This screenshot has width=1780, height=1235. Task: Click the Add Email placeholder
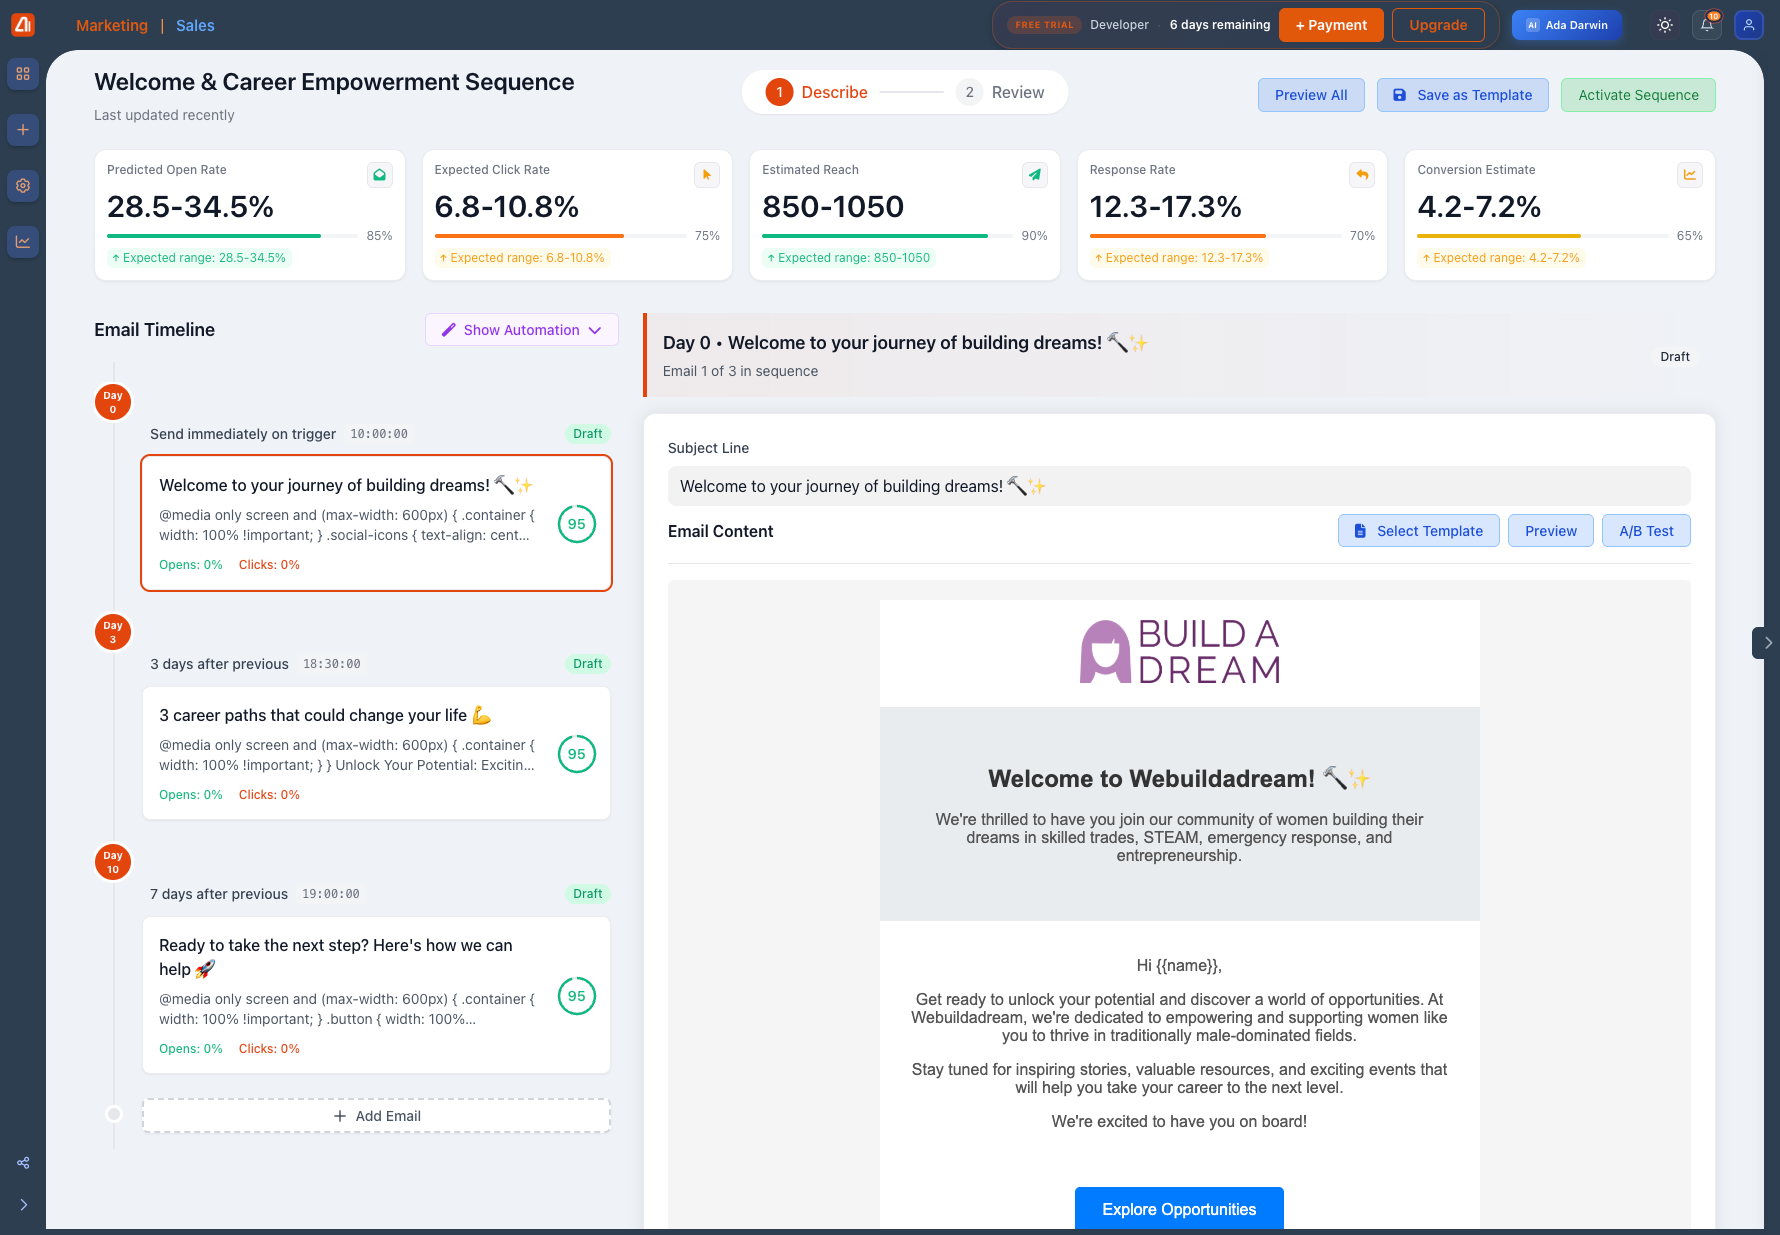click(x=377, y=1116)
